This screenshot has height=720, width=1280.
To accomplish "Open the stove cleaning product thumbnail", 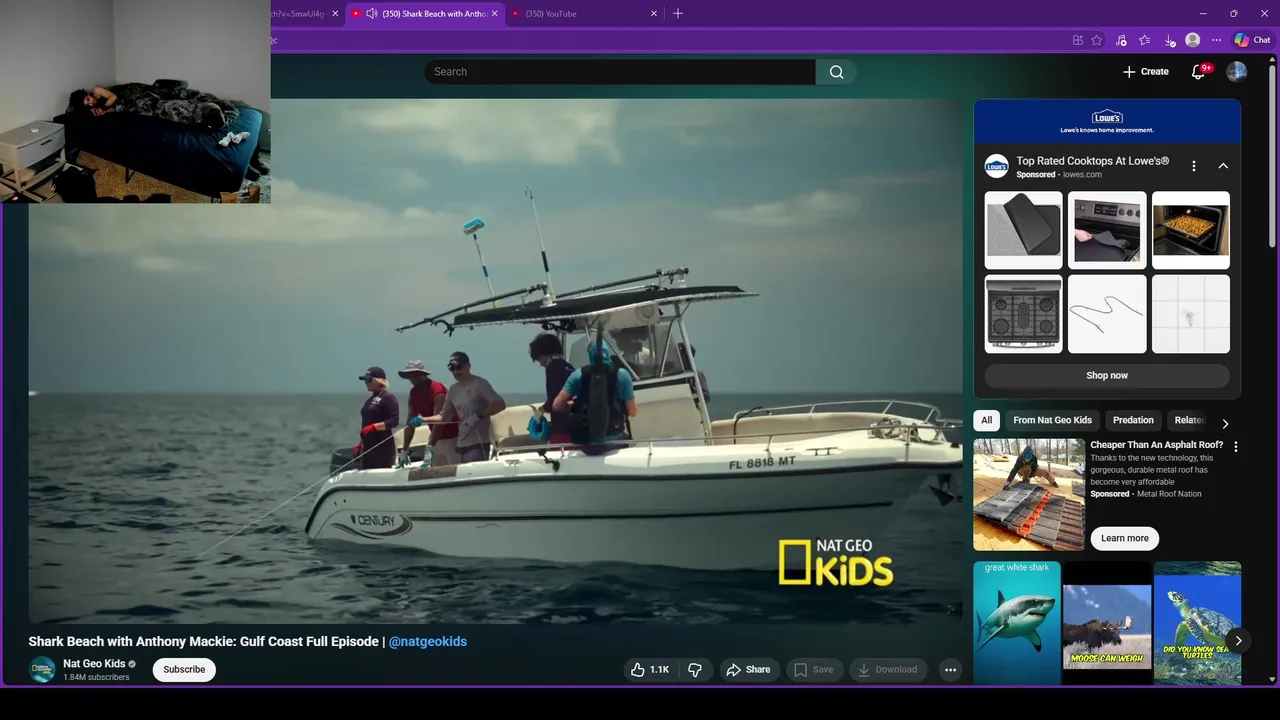I will pos(1107,230).
